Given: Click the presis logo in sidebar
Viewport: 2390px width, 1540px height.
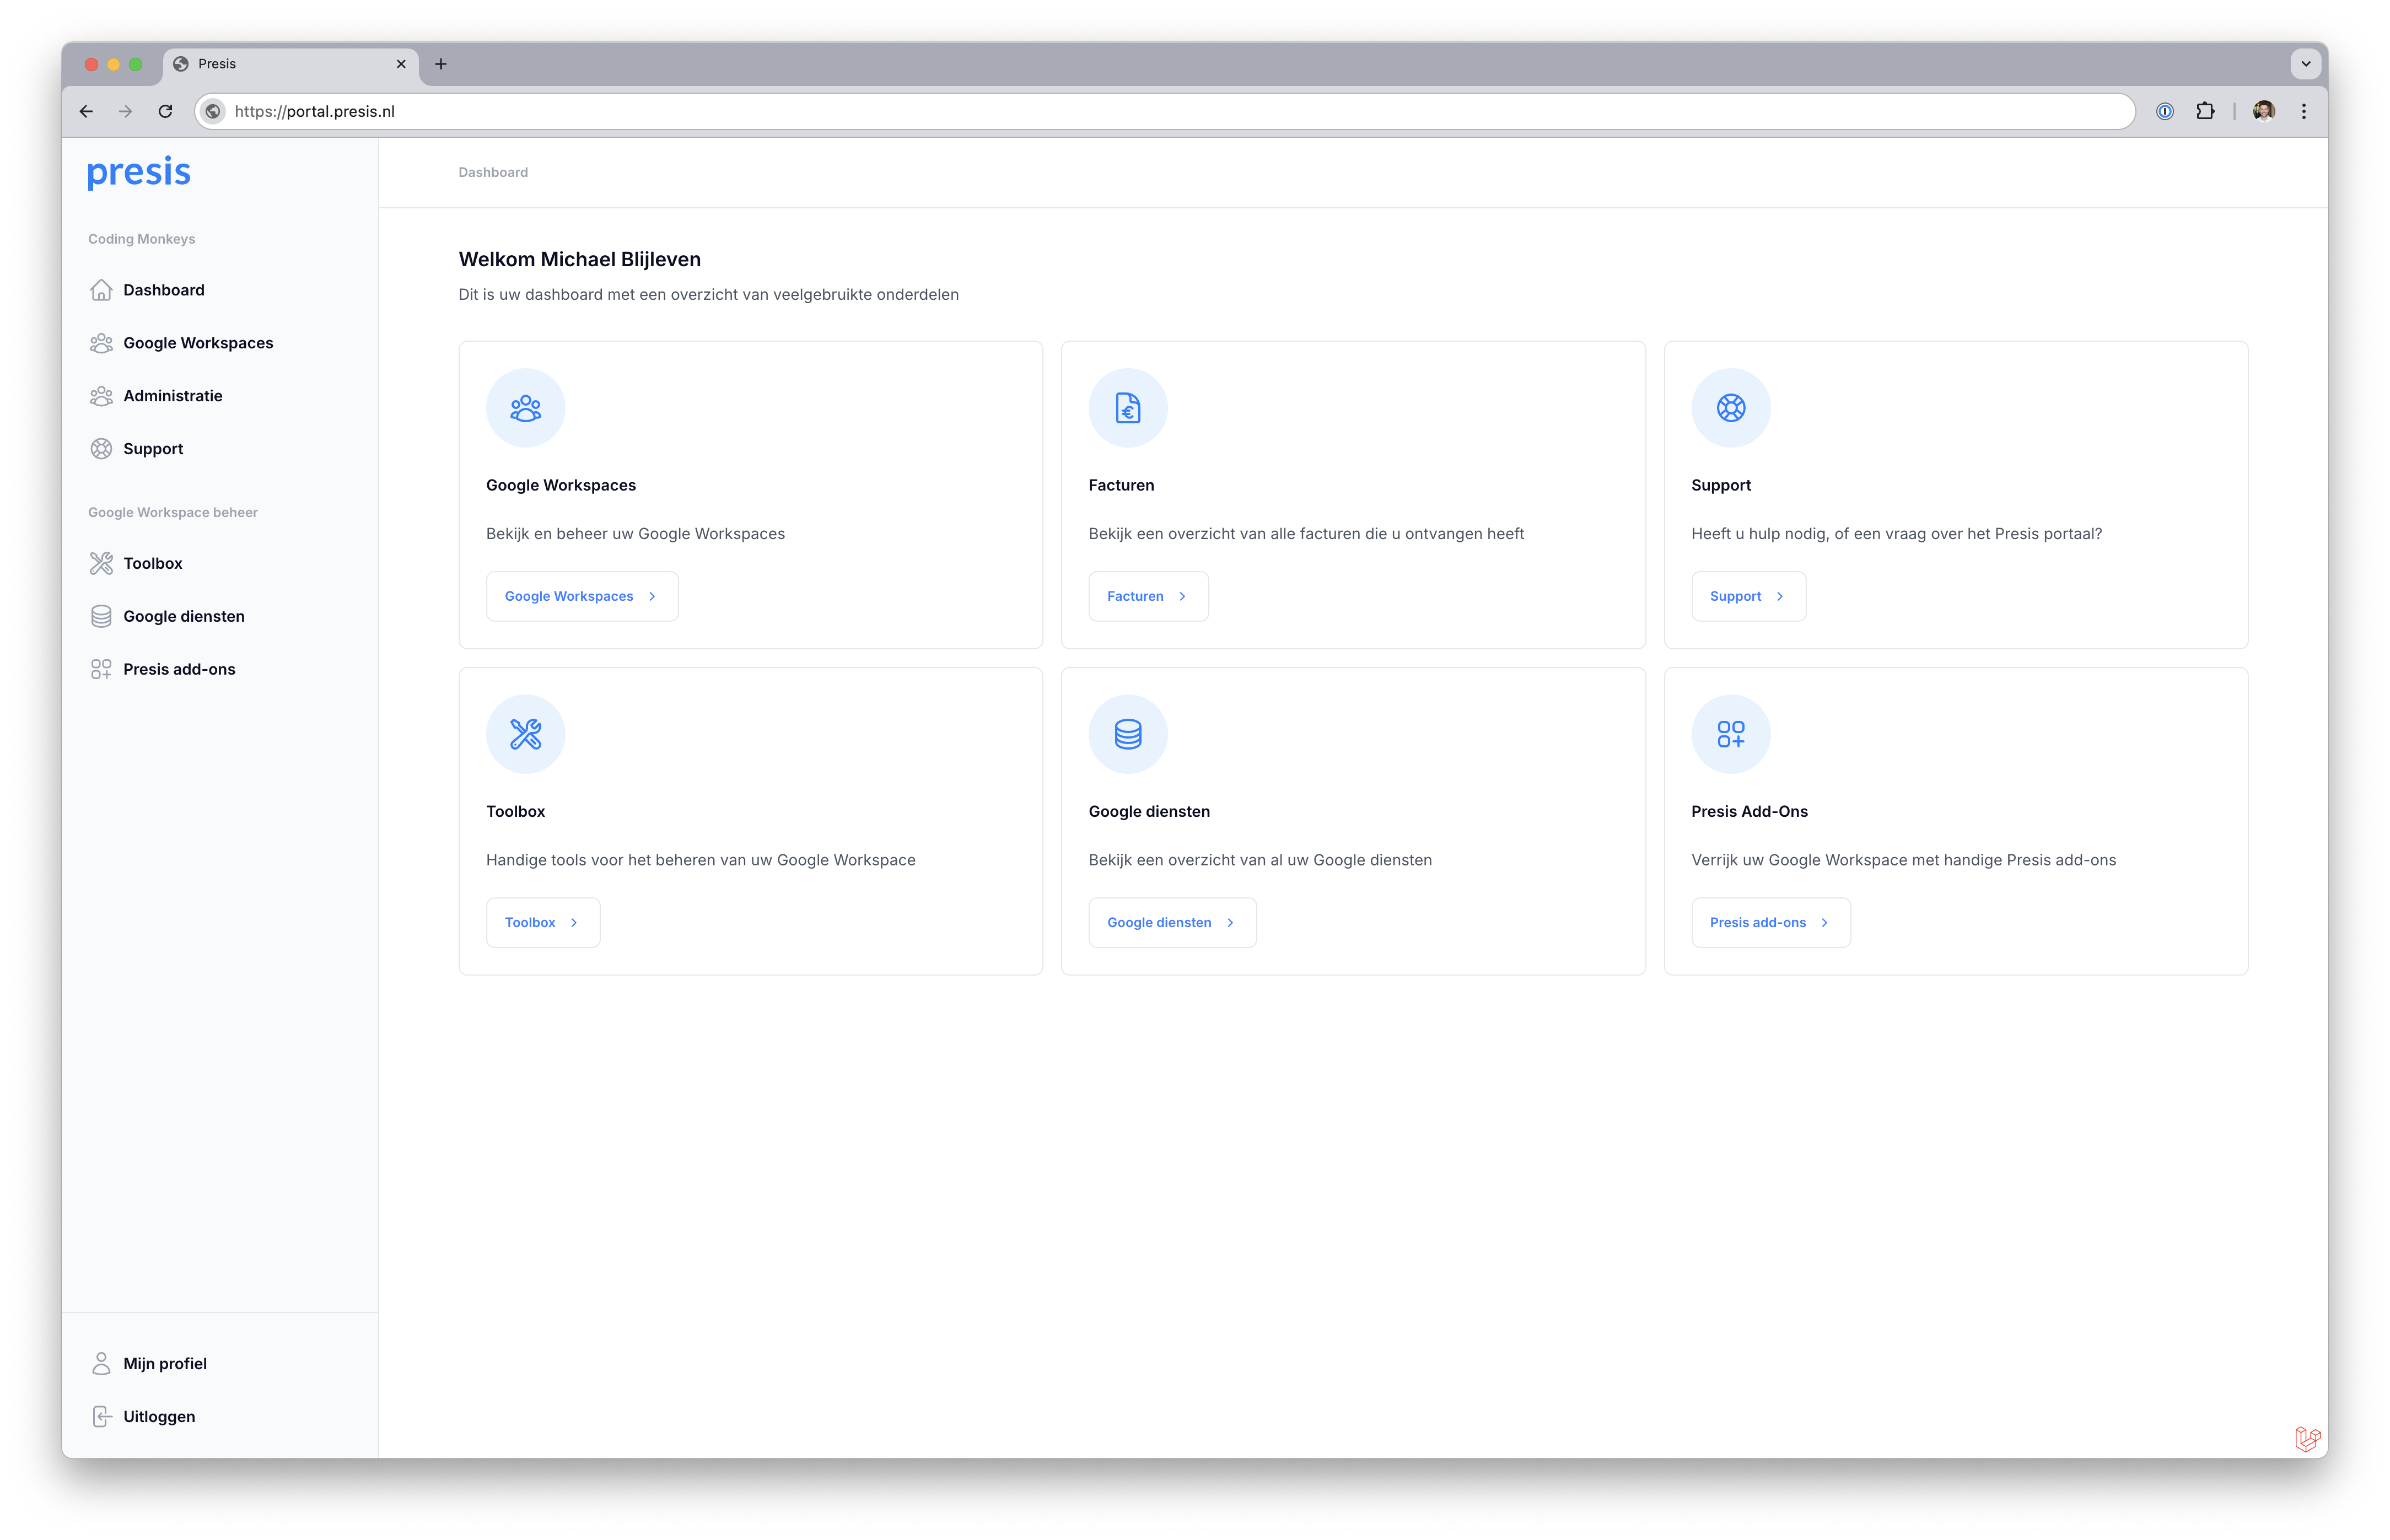Looking at the screenshot, I should tap(138, 172).
